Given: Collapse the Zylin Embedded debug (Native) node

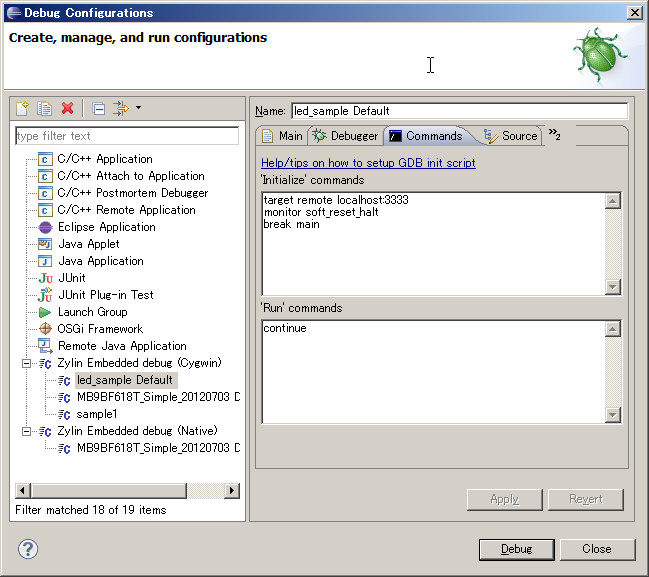Looking at the screenshot, I should (26, 432).
